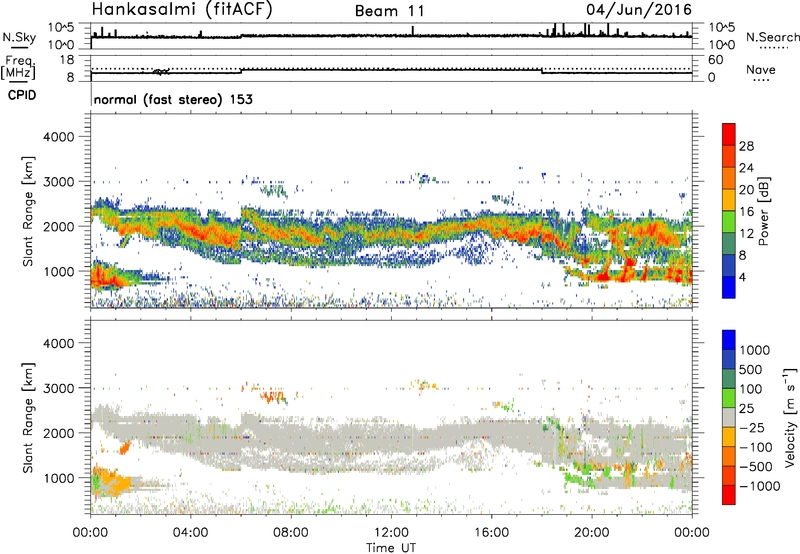This screenshot has height=554, width=800.
Task: Click the 18 tick on frequency axis
Action: click(67, 59)
